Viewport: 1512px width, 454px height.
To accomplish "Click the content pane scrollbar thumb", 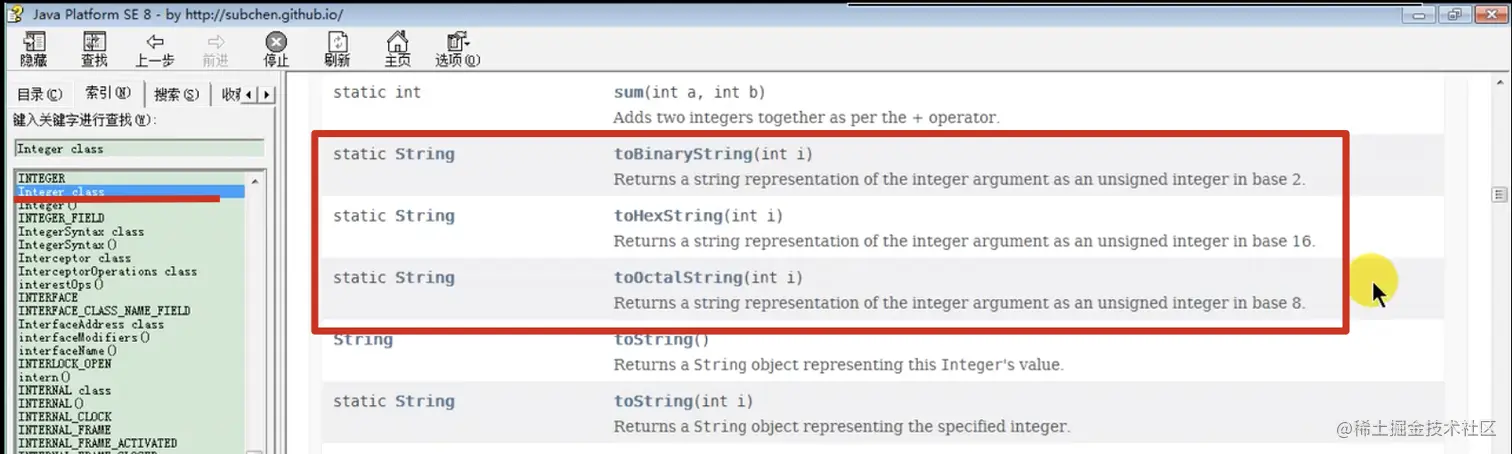I will tap(1499, 194).
